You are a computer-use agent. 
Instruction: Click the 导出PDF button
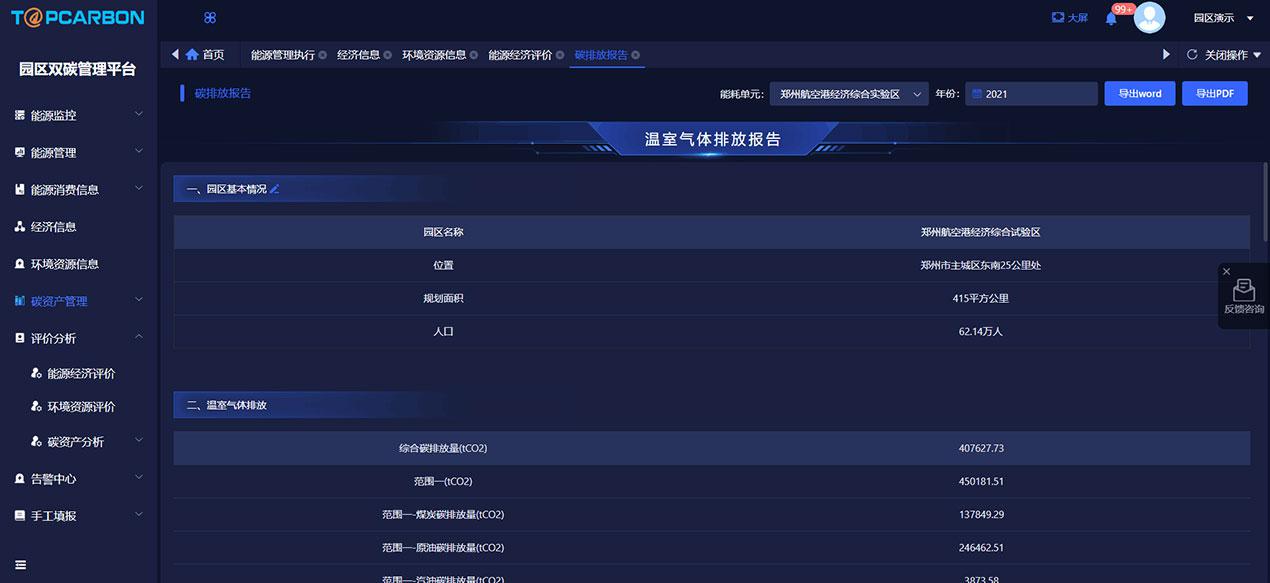tap(1215, 94)
